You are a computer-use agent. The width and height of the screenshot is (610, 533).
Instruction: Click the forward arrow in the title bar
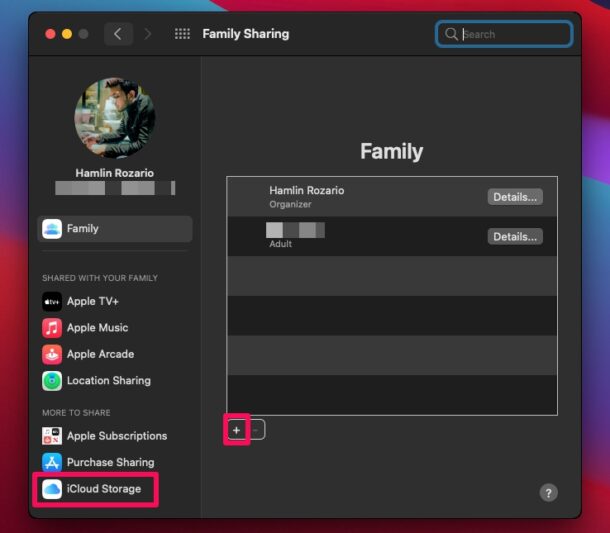point(147,34)
